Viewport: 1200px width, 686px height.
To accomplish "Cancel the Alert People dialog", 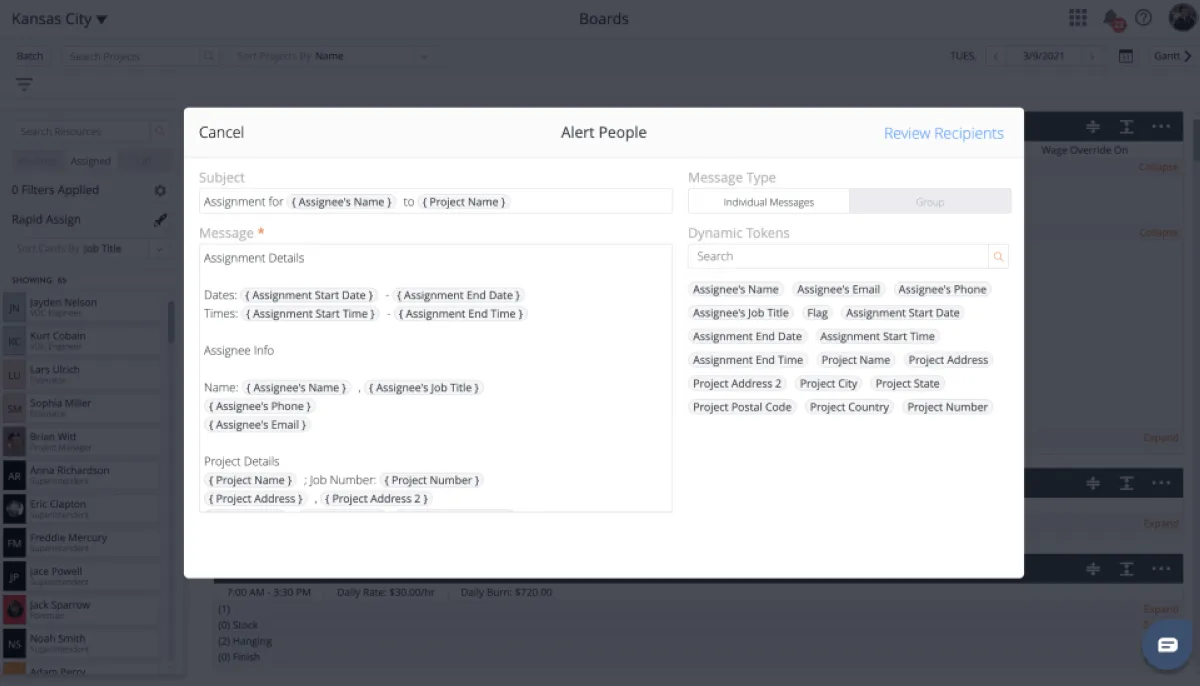I will pos(221,133).
